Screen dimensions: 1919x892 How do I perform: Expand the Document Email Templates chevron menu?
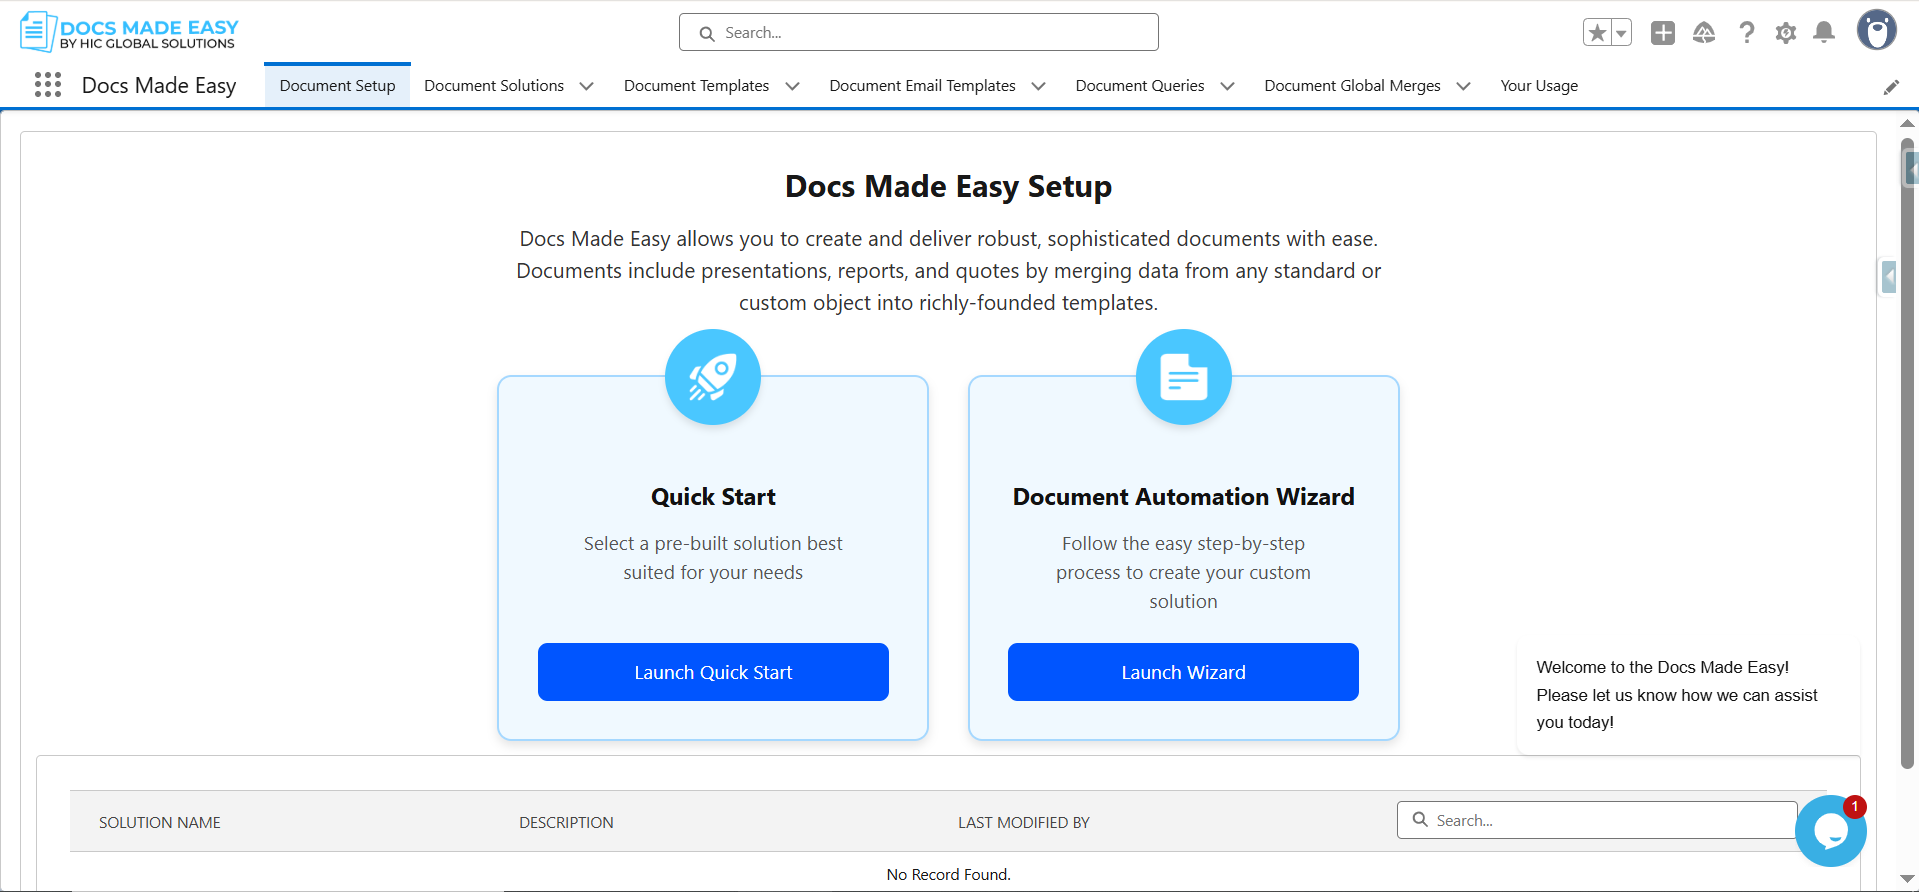pyautogui.click(x=1039, y=86)
